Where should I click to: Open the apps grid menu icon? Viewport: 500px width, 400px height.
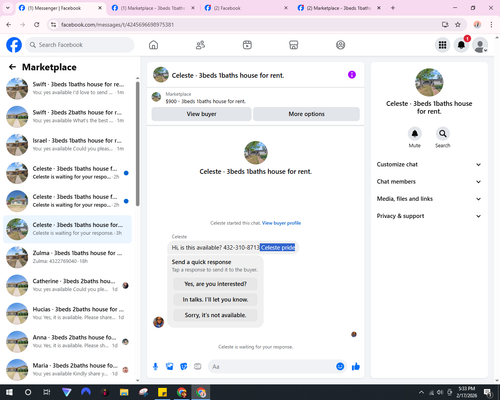tap(442, 45)
